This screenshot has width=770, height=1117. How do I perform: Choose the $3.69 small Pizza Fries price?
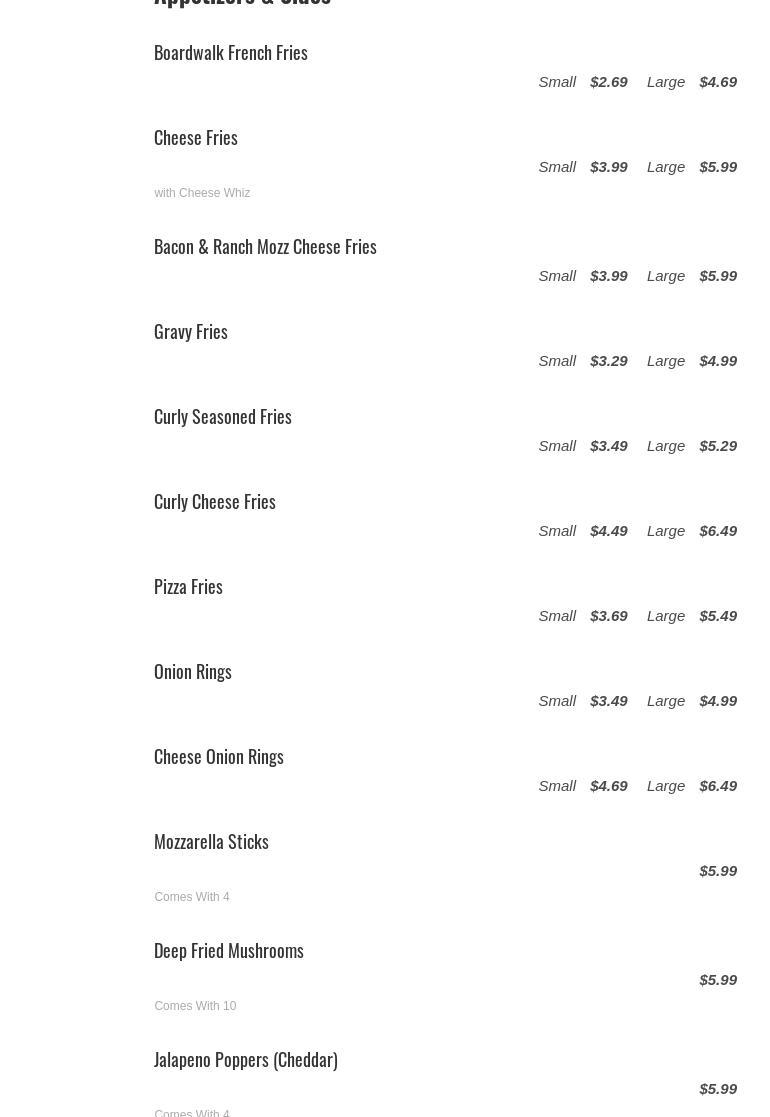(x=609, y=615)
